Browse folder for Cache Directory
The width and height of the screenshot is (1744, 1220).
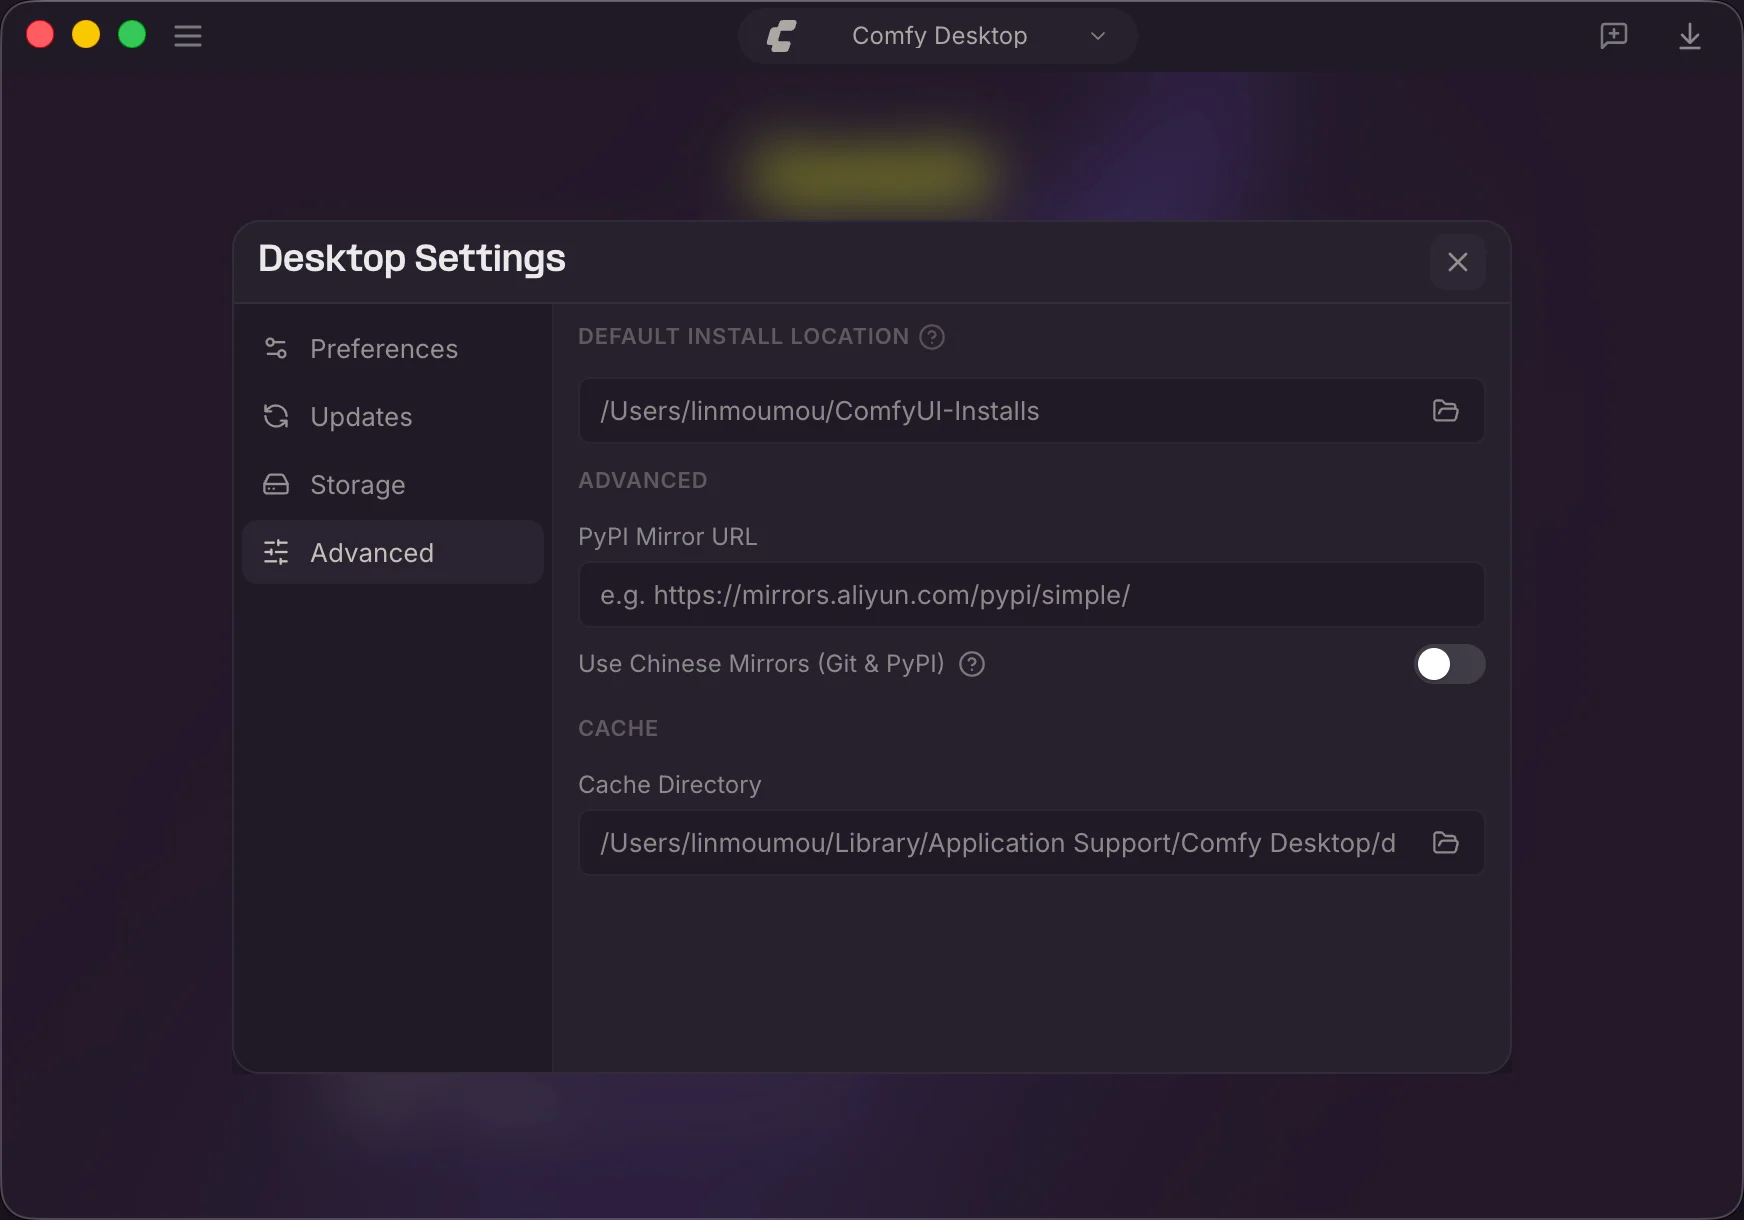point(1446,843)
